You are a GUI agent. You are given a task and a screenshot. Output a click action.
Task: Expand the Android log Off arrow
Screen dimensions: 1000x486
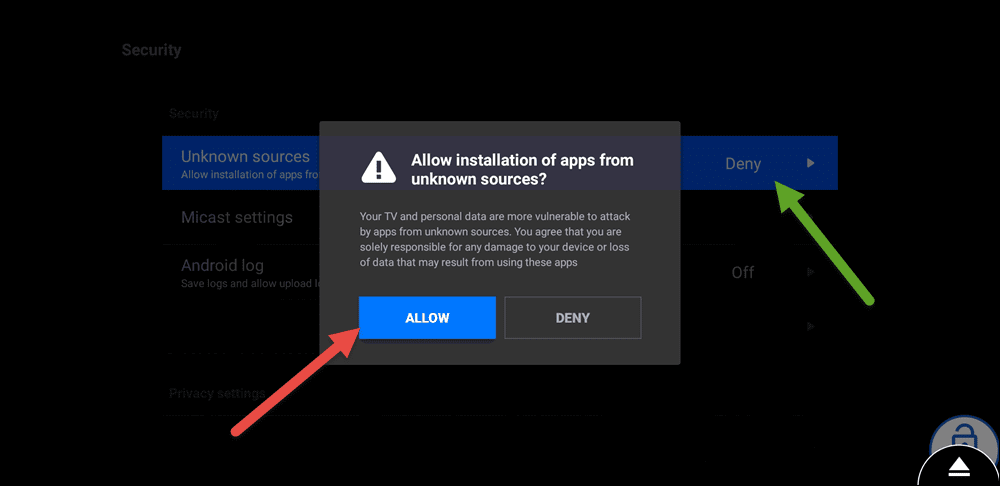click(810, 272)
